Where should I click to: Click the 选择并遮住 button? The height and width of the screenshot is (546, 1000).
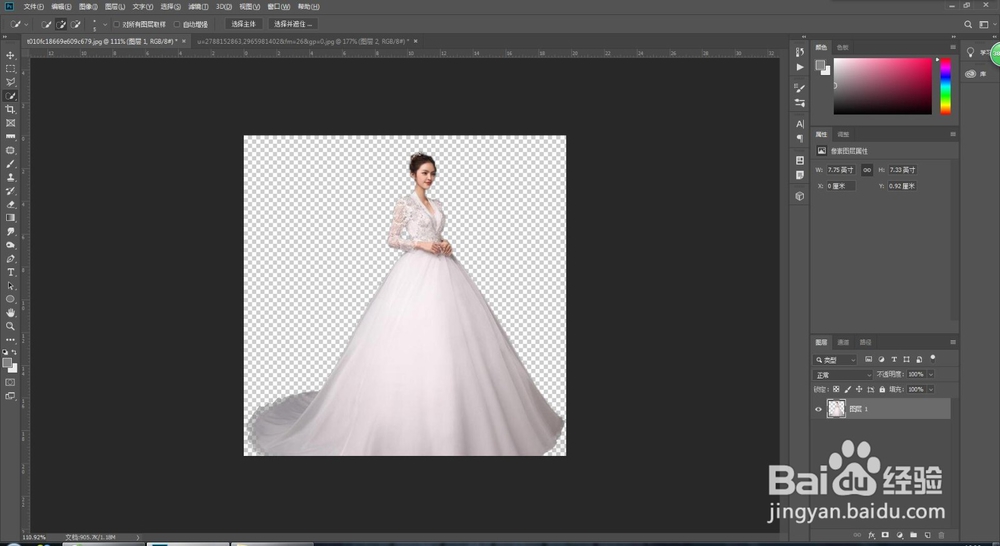point(293,23)
